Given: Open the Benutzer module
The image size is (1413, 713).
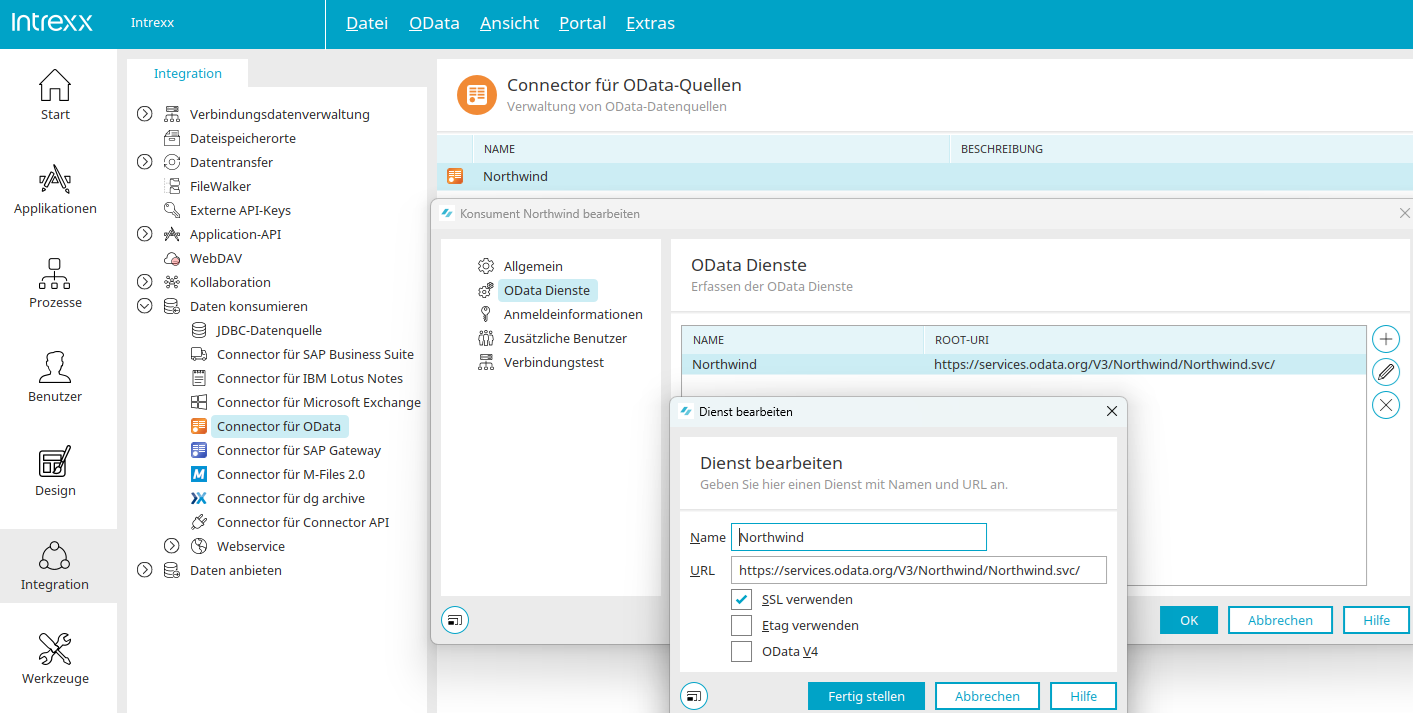Looking at the screenshot, I should 55,378.
